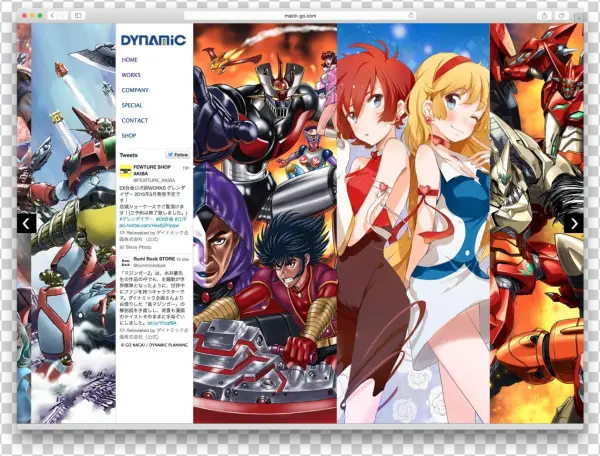Screen dimensions: 600x456
Task: Toggle the Safari sidebar button
Action: (x=78, y=15)
